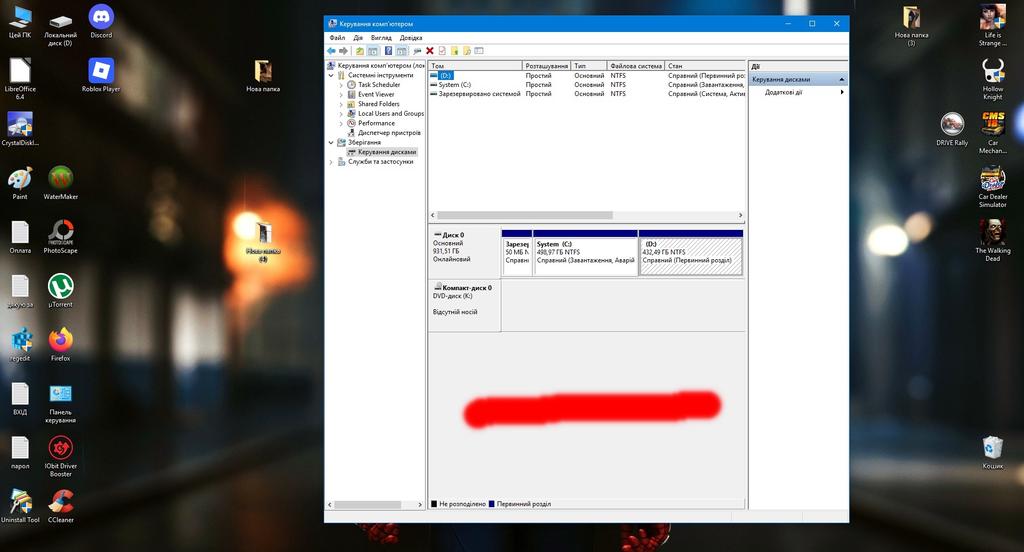The image size is (1024, 552).
Task: Open the Вигляд menu
Action: click(x=381, y=38)
